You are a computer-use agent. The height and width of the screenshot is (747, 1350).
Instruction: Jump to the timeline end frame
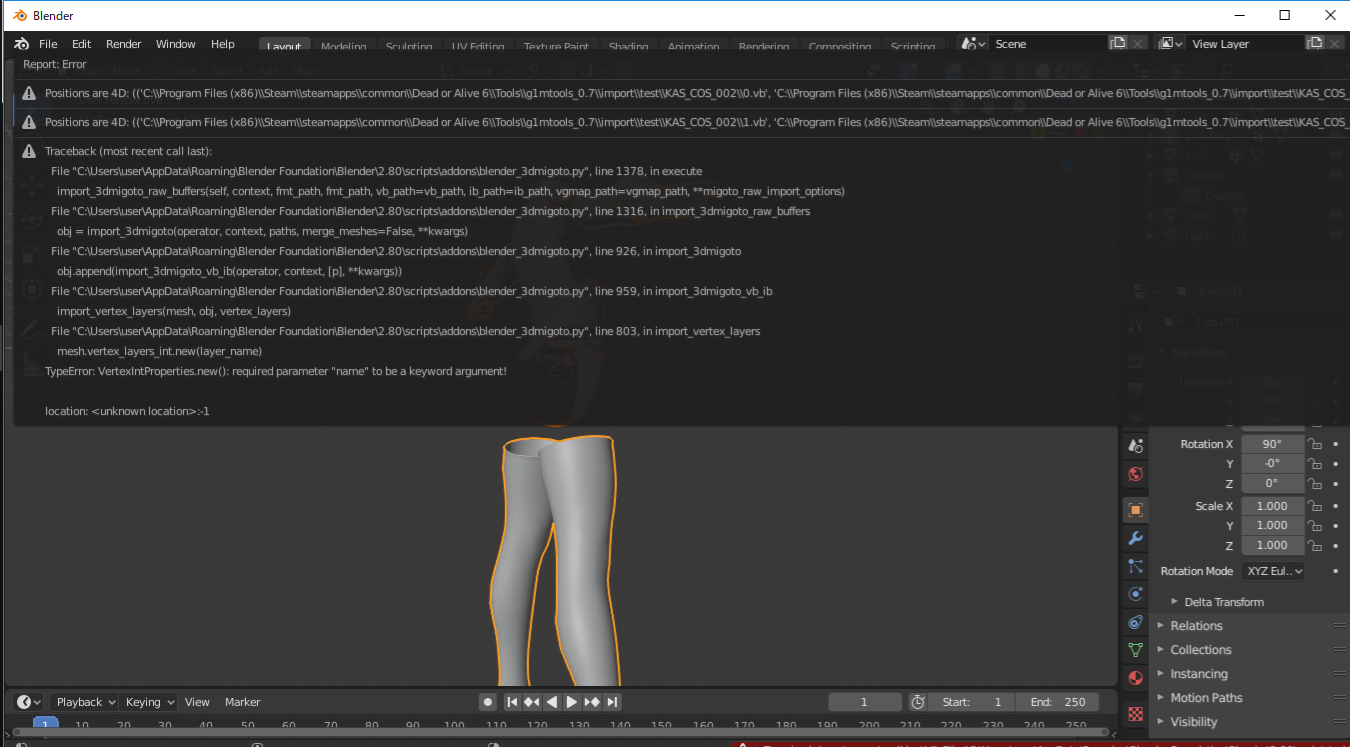613,702
